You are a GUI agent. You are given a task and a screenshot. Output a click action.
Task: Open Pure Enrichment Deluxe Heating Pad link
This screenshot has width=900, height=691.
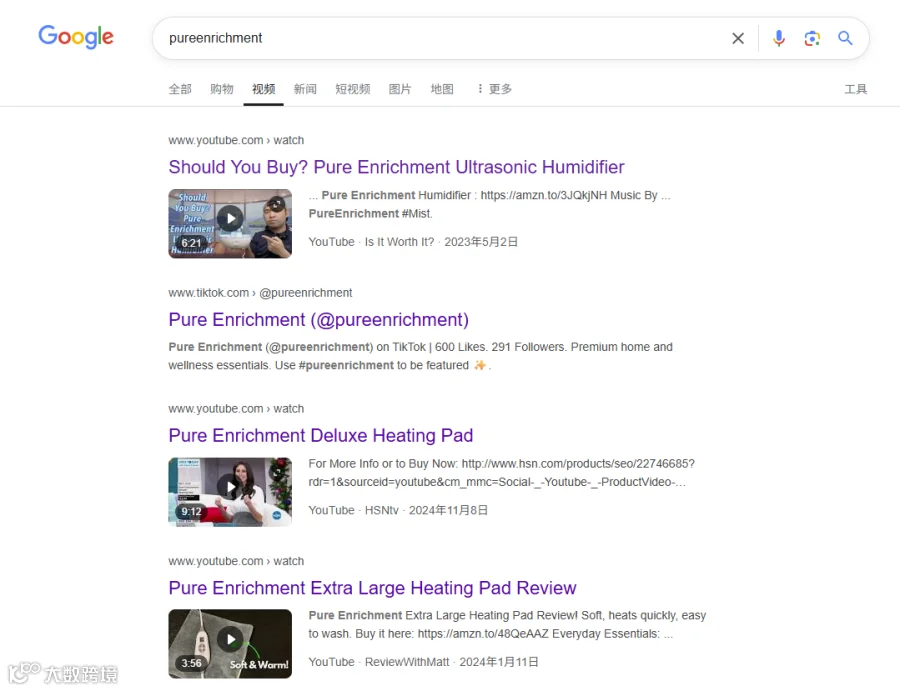pos(320,436)
